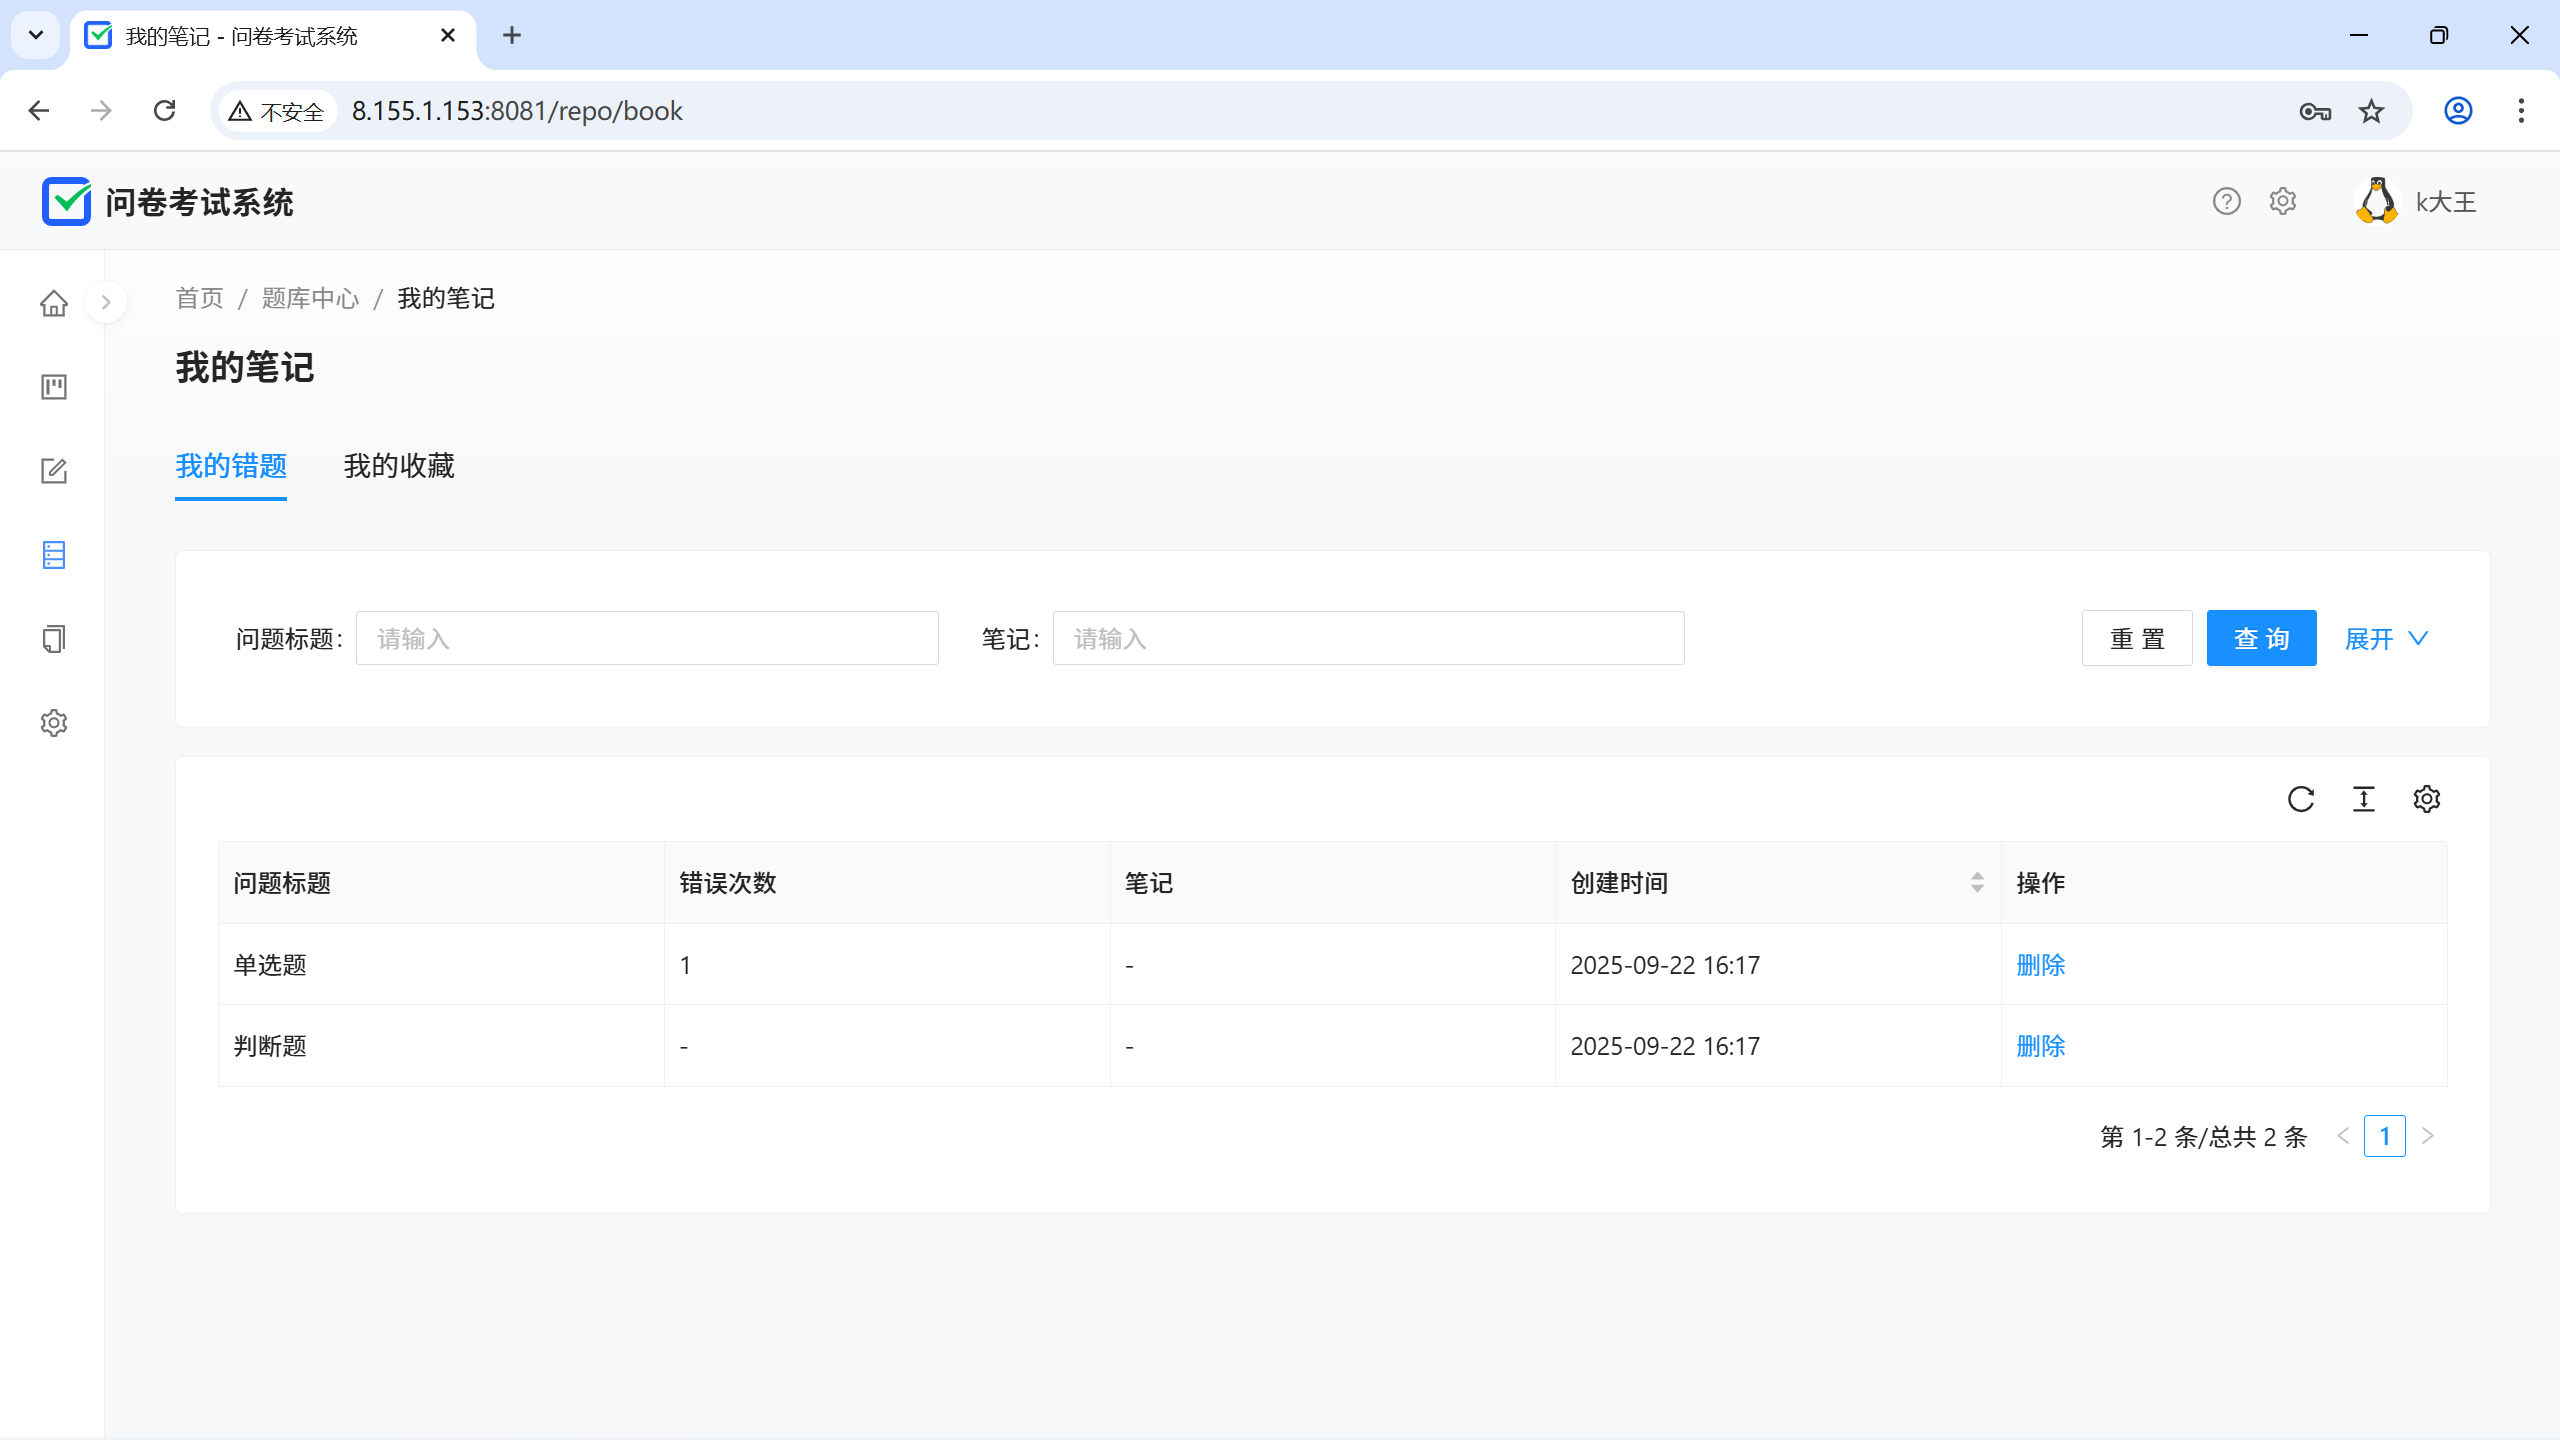Screen dimensions: 2560x1440
Task: Select the 我的错题 tab
Action: (231, 466)
